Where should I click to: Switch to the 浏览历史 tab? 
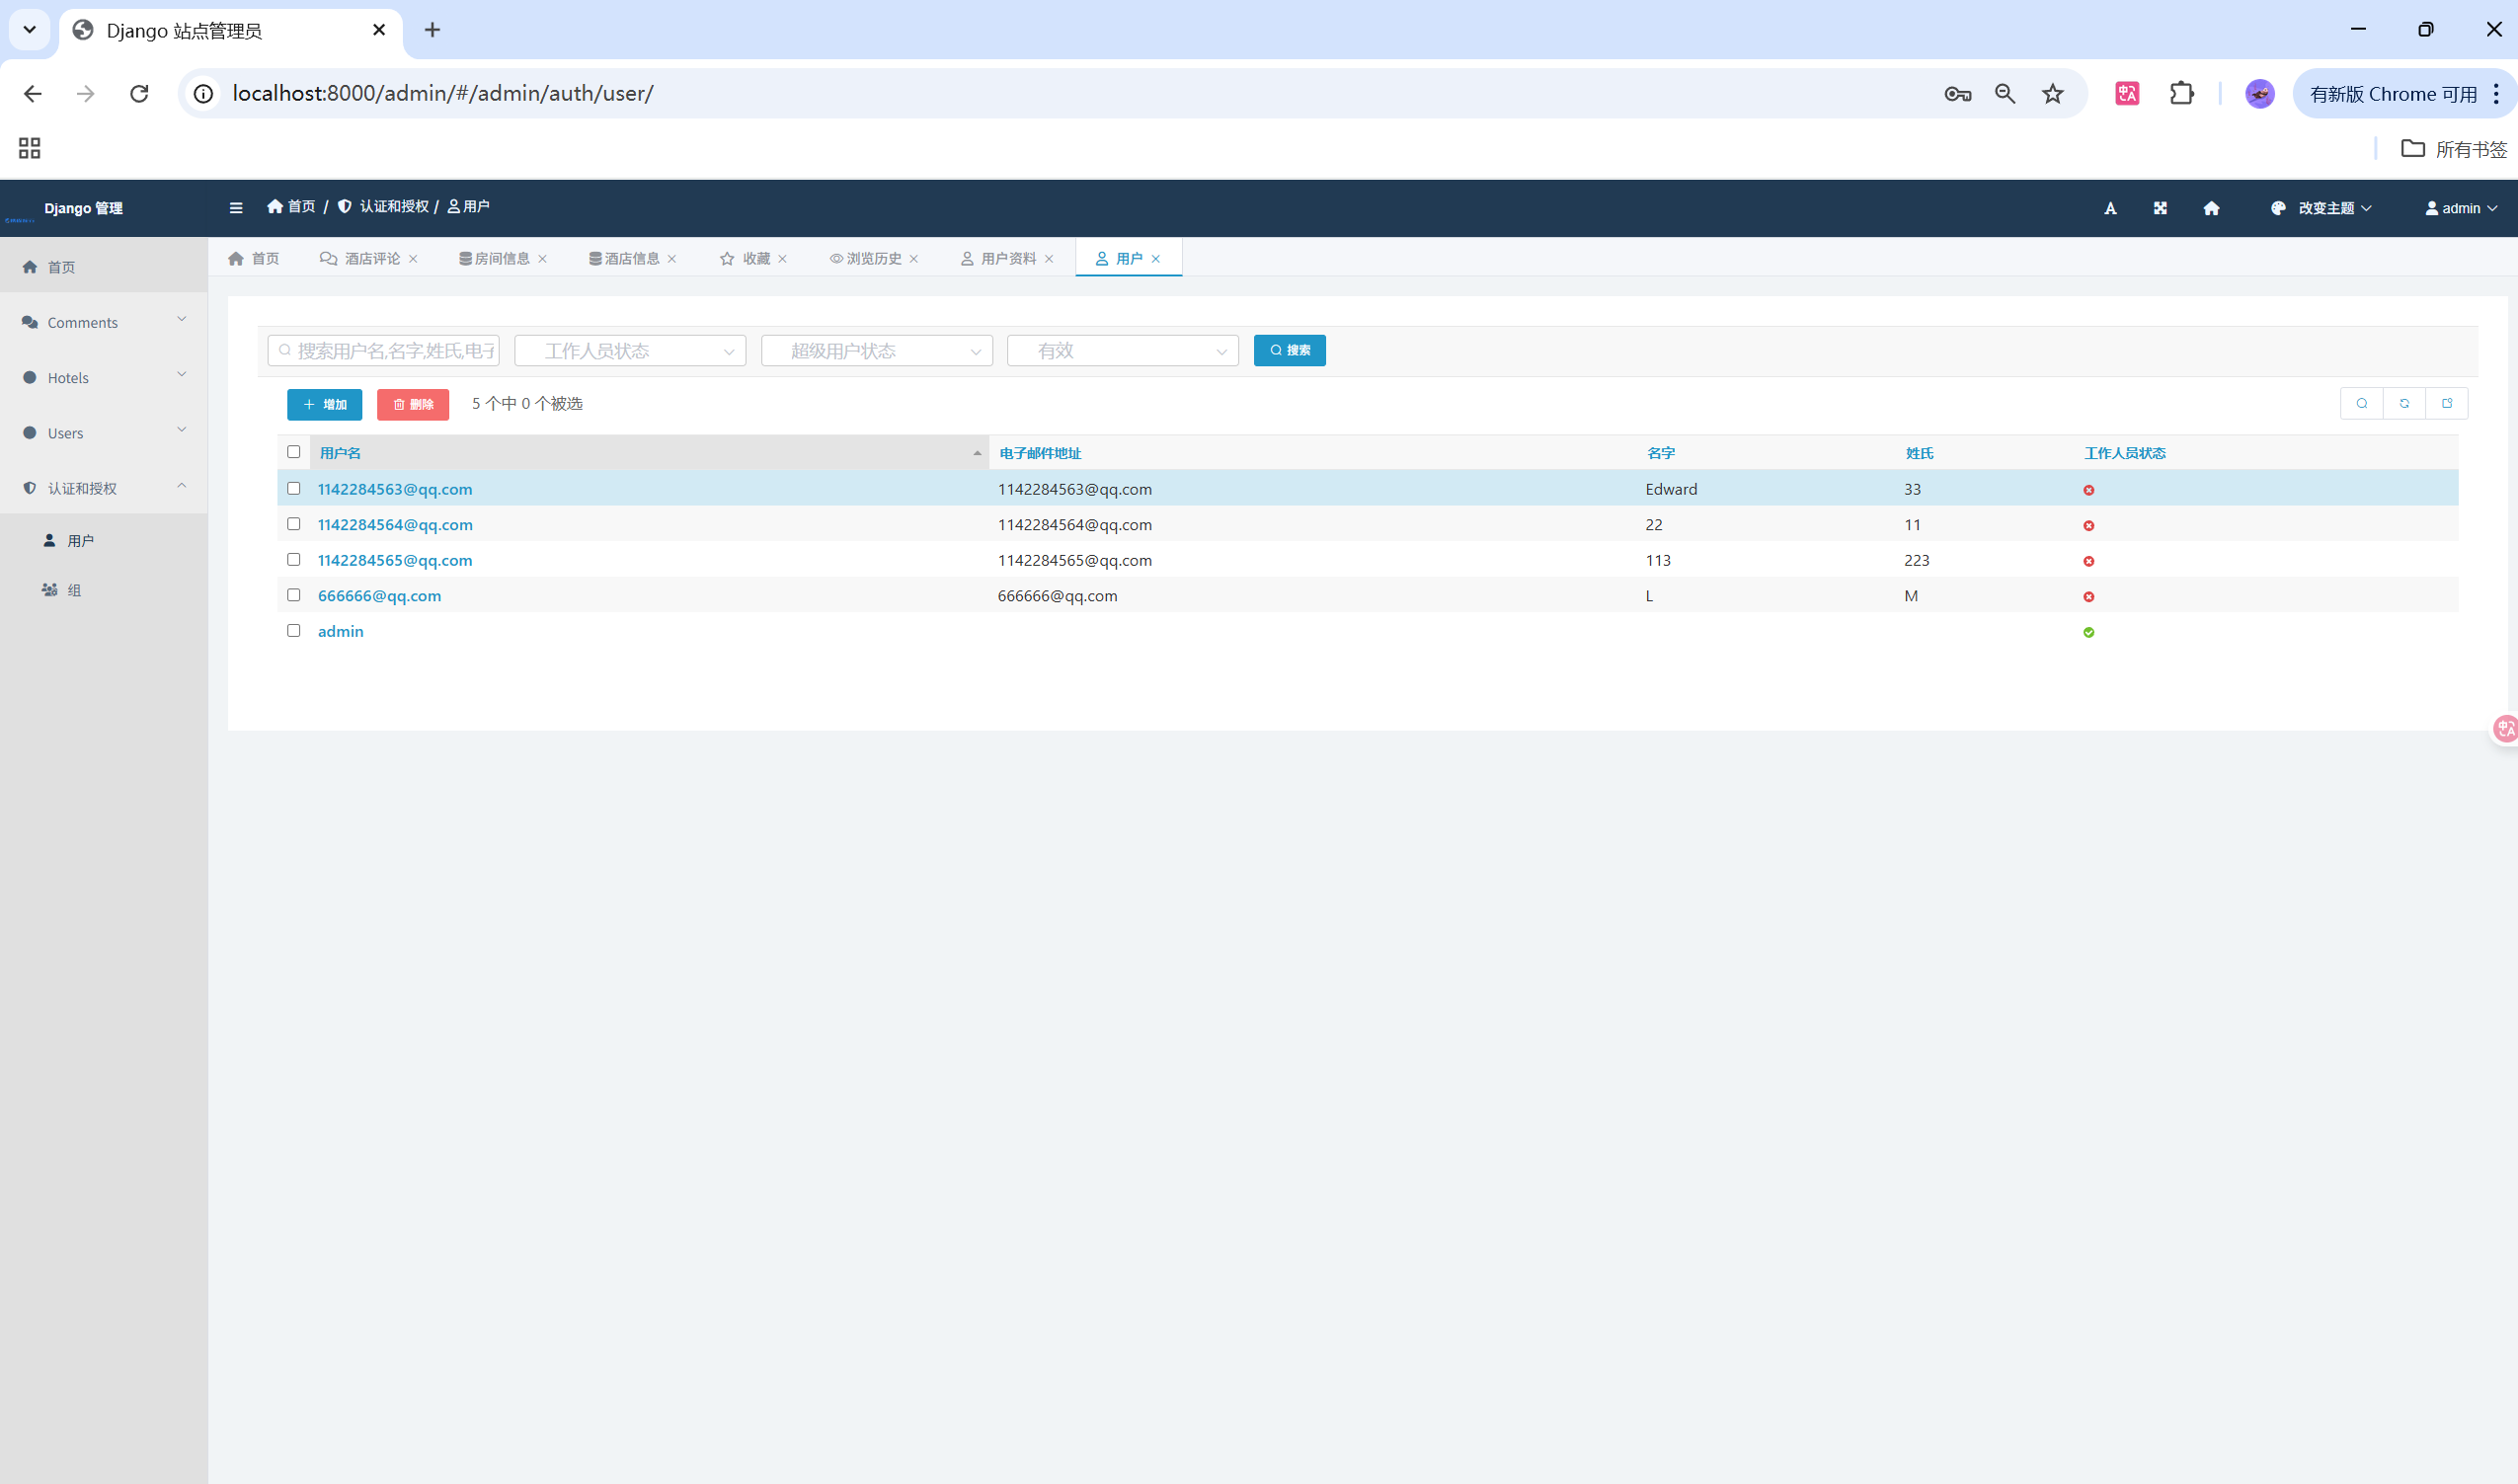click(x=873, y=259)
